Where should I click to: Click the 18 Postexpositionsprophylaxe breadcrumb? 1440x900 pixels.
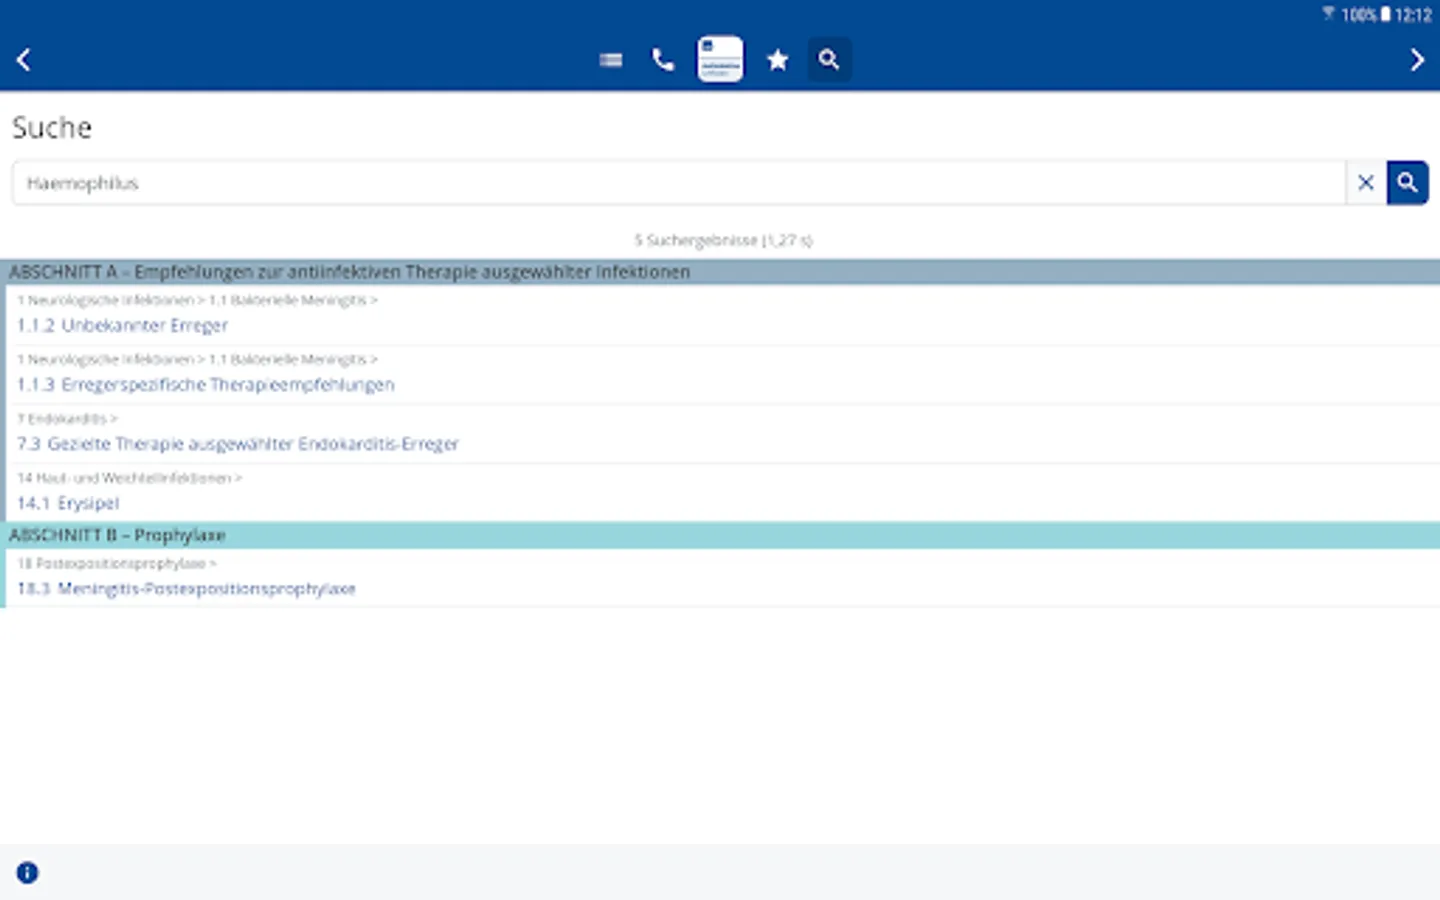point(117,564)
